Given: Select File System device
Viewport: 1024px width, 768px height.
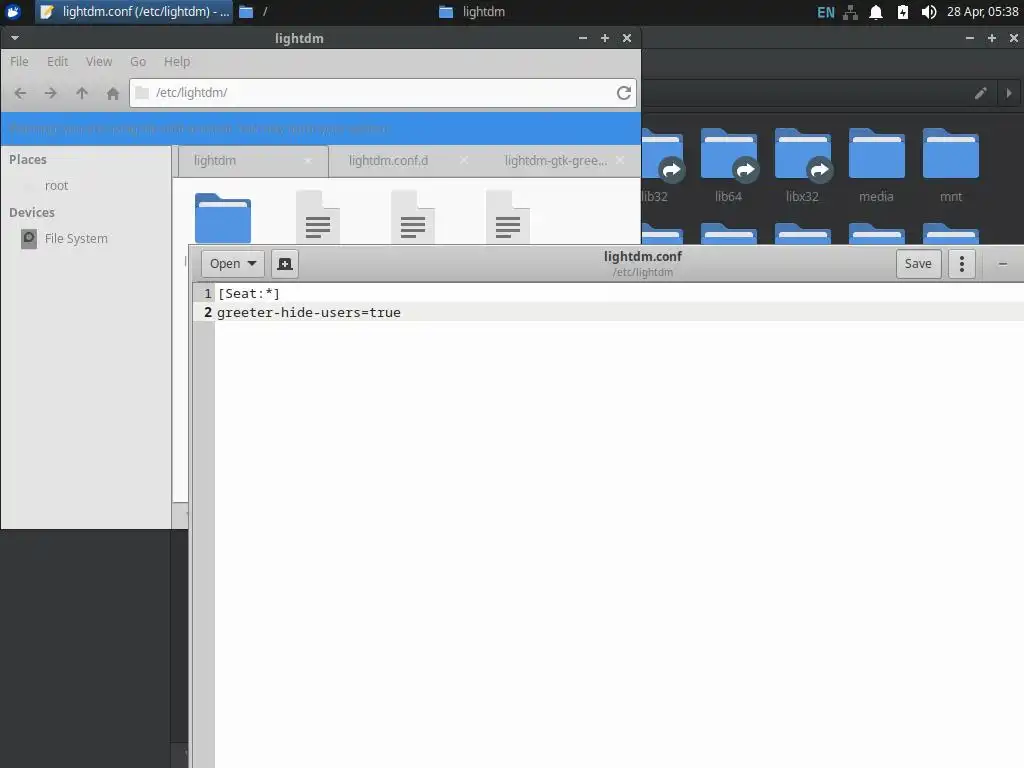Looking at the screenshot, I should 86,239.
